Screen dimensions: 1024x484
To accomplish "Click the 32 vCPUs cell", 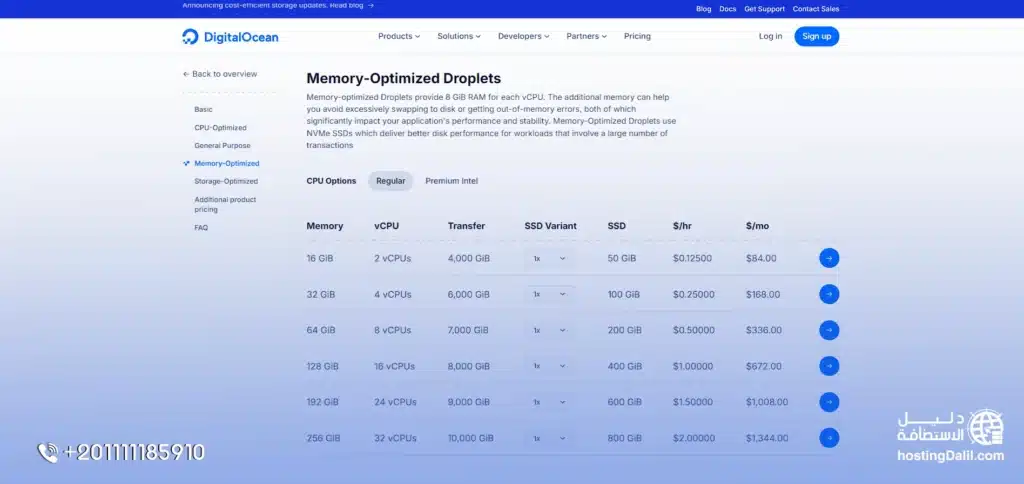I will 394,438.
